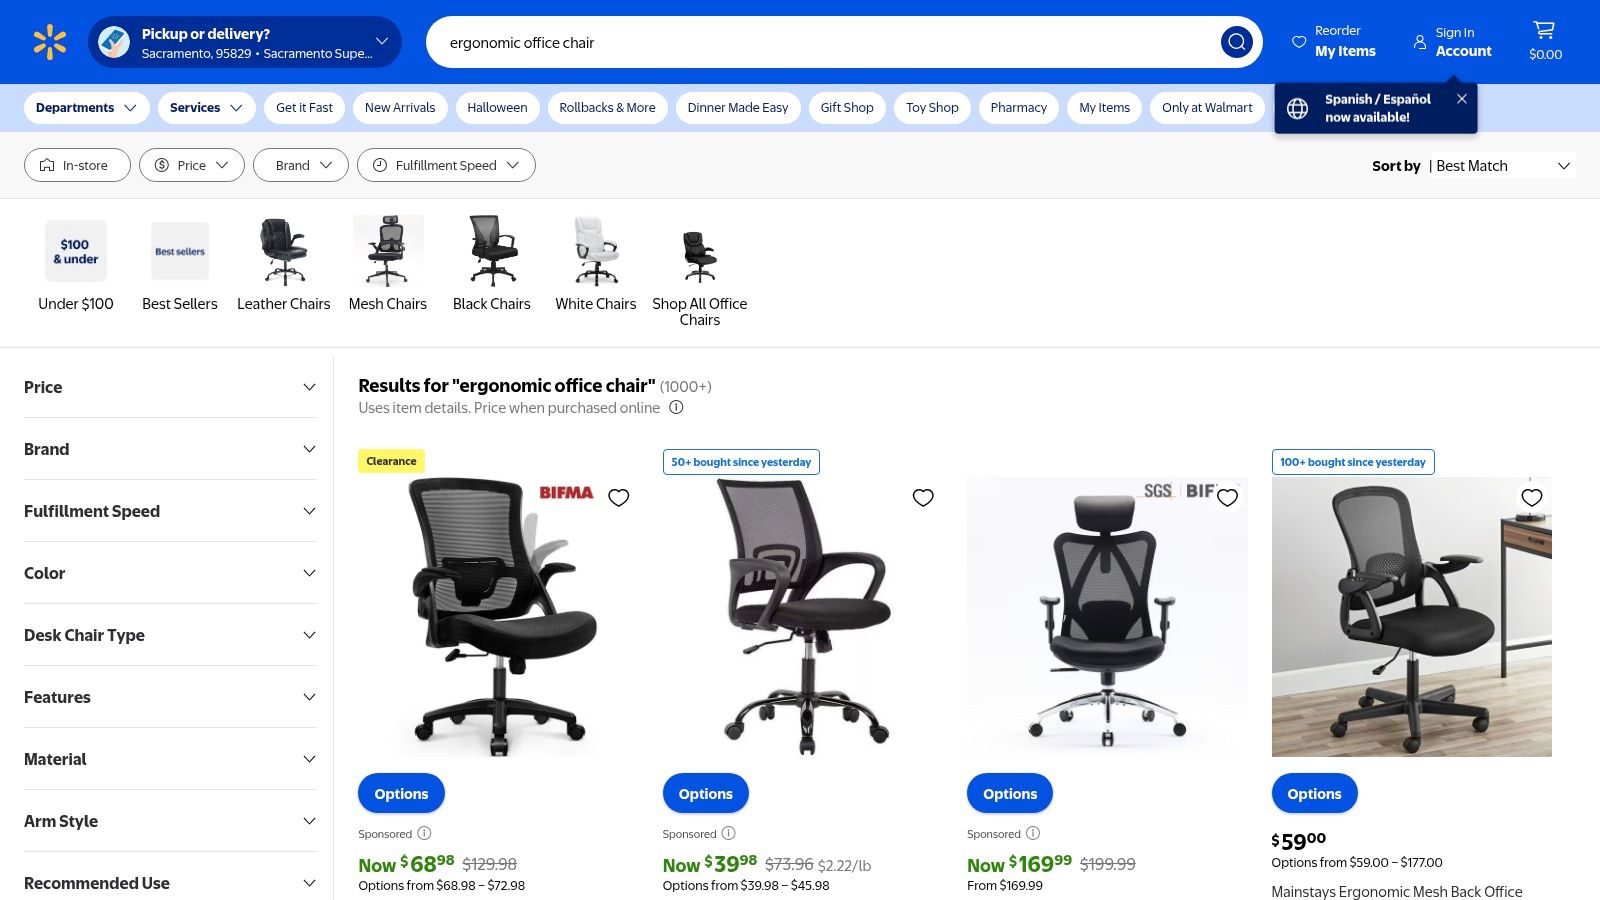
Task: Open My Items in nav bar
Action: pos(1105,108)
